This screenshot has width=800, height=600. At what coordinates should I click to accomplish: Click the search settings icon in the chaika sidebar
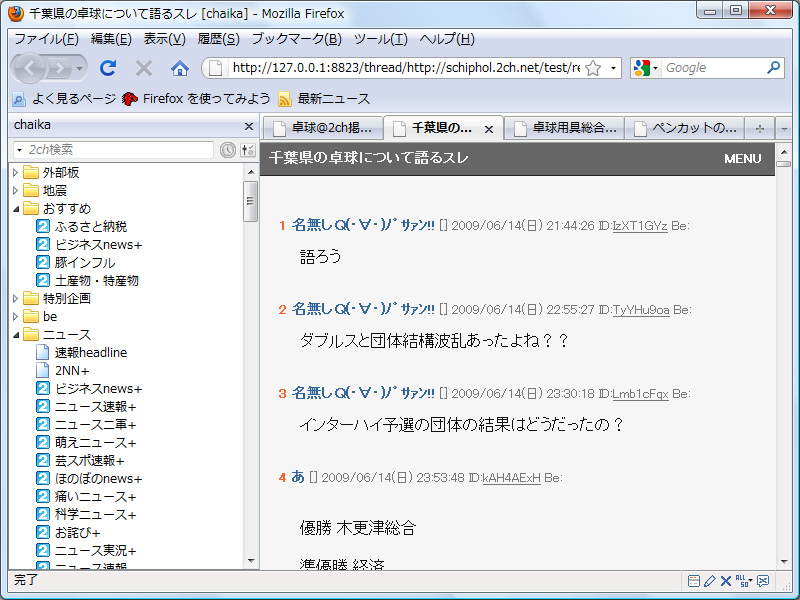tap(247, 150)
